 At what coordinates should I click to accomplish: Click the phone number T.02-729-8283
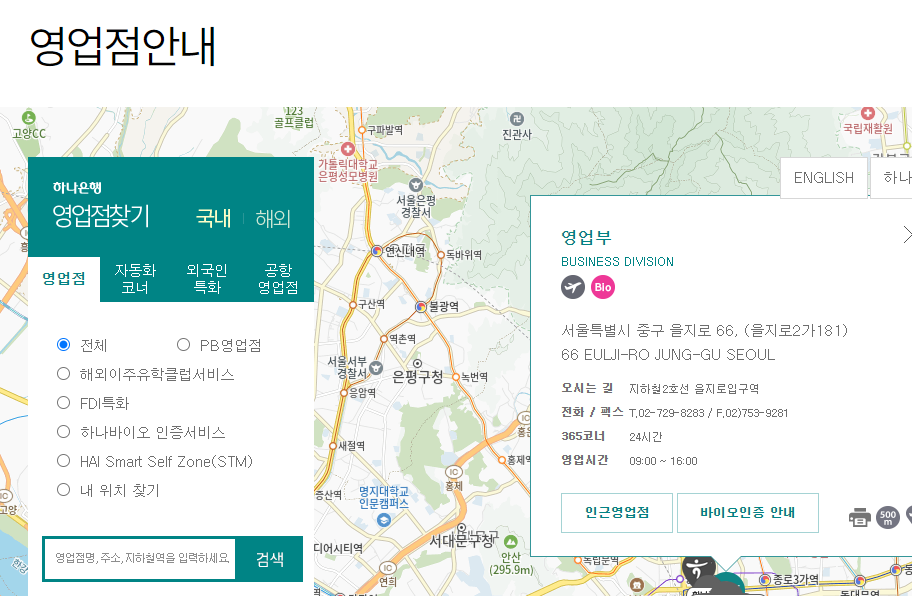click(667, 413)
